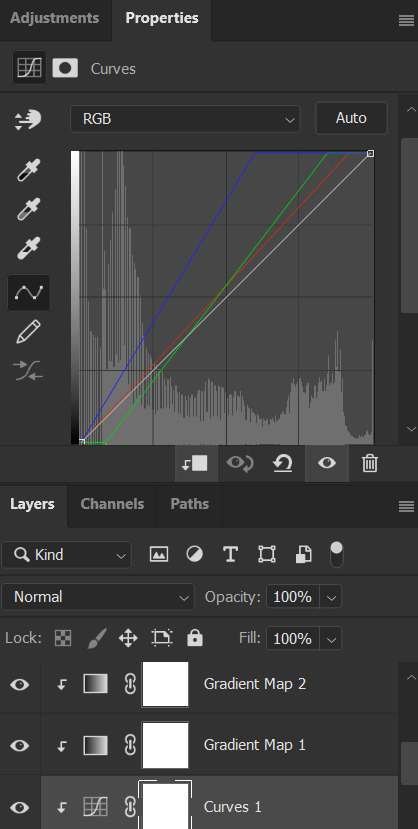Switch to the Adjustments tab
Screen dimensions: 418x829
(54, 18)
